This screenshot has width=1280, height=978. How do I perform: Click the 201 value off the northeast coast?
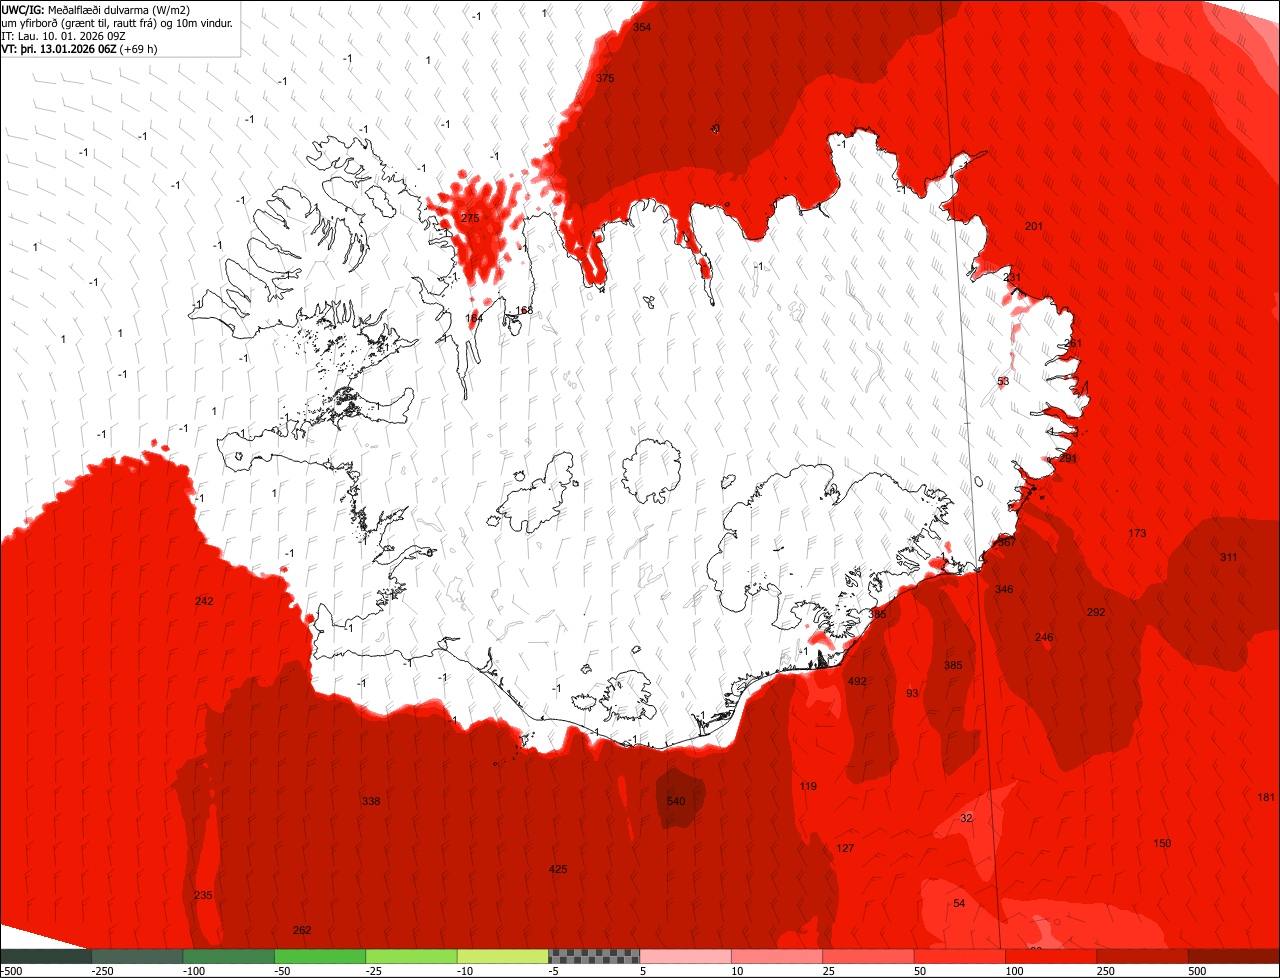coord(1034,226)
